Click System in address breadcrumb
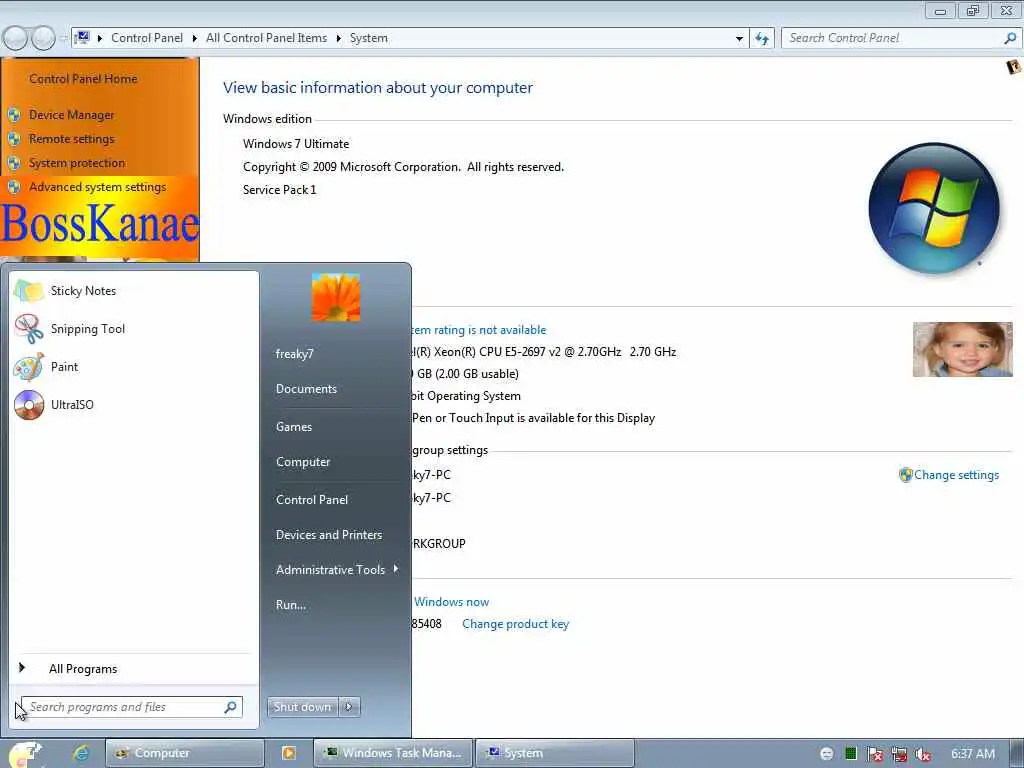 pyautogui.click(x=368, y=38)
